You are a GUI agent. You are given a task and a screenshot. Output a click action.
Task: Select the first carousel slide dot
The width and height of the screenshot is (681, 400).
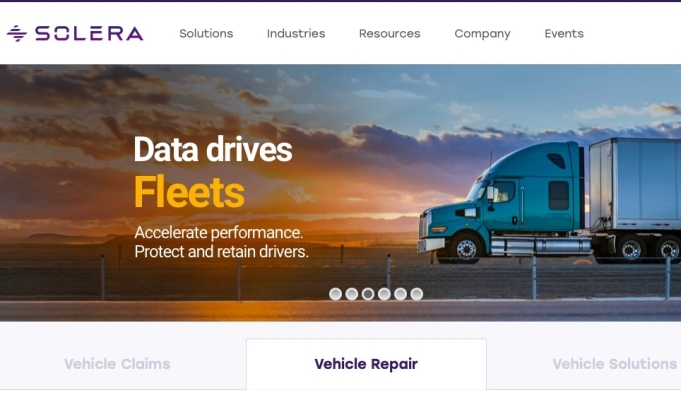(335, 294)
